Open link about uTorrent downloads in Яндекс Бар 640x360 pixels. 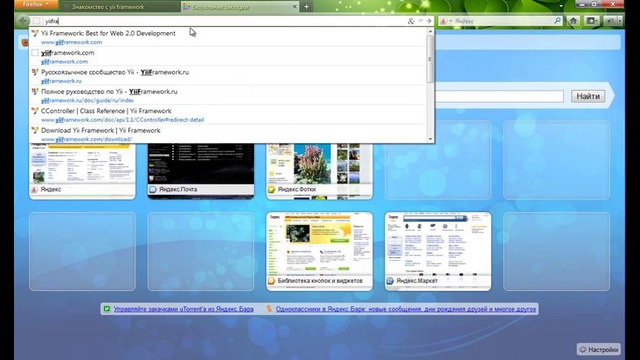click(x=183, y=309)
